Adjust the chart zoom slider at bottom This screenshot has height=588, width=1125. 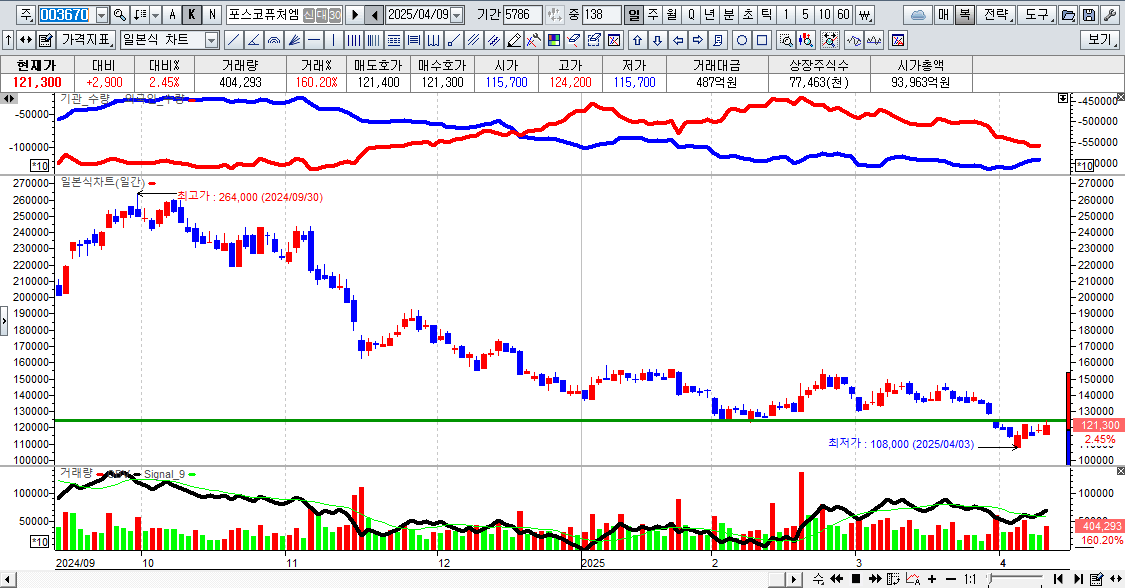(x=1015, y=579)
